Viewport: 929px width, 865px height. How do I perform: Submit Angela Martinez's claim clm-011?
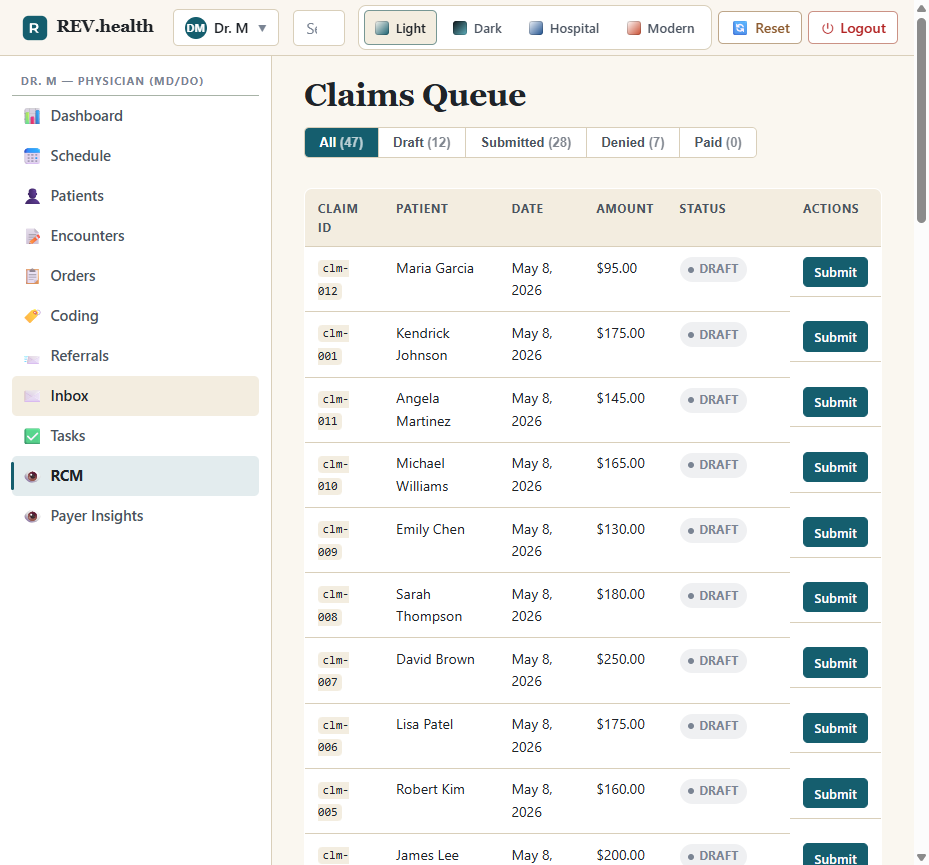(835, 402)
